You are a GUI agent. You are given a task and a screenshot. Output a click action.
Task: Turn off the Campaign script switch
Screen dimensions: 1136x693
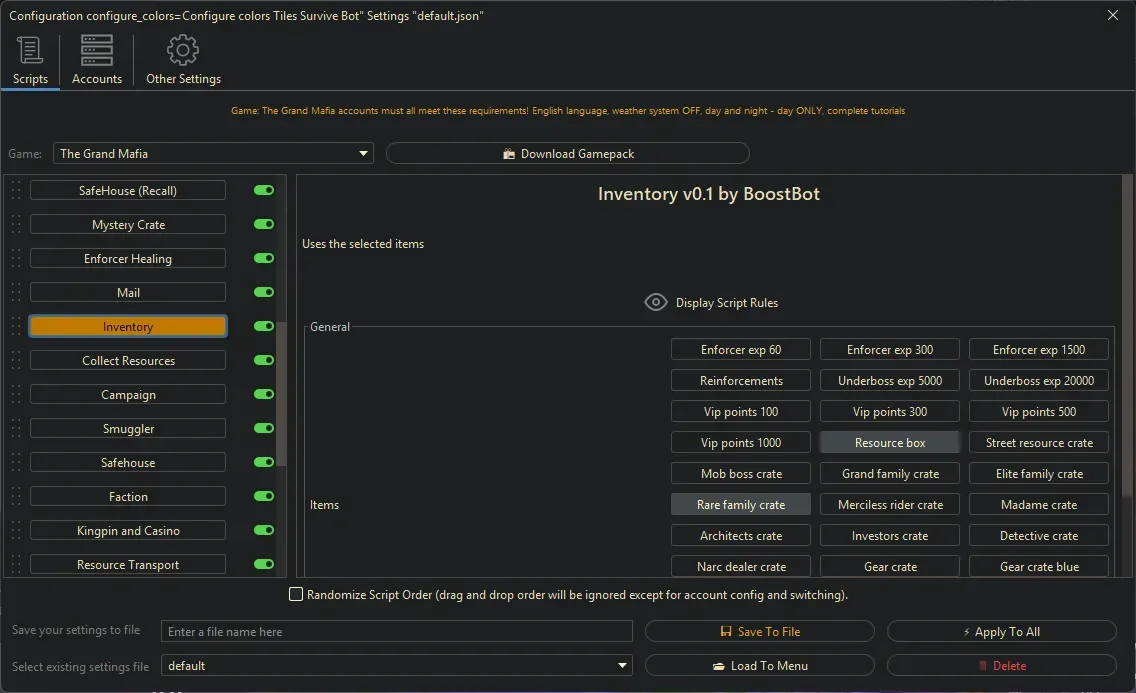[x=264, y=395]
